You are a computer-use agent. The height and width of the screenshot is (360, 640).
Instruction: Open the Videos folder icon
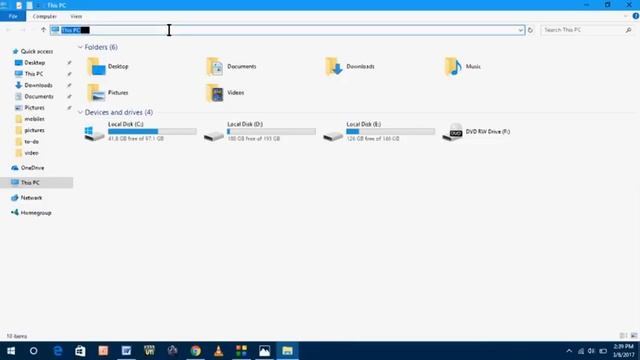click(x=215, y=93)
